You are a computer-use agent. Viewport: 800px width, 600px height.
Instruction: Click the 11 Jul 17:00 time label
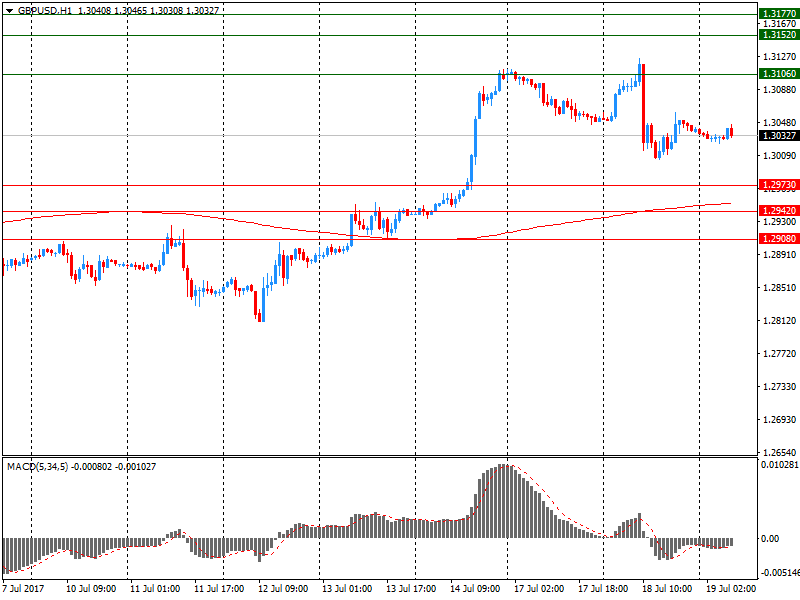219,588
